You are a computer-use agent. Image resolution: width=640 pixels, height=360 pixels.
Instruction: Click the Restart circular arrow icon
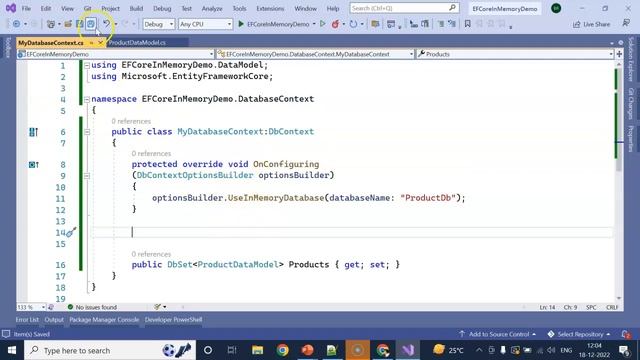(x=353, y=24)
